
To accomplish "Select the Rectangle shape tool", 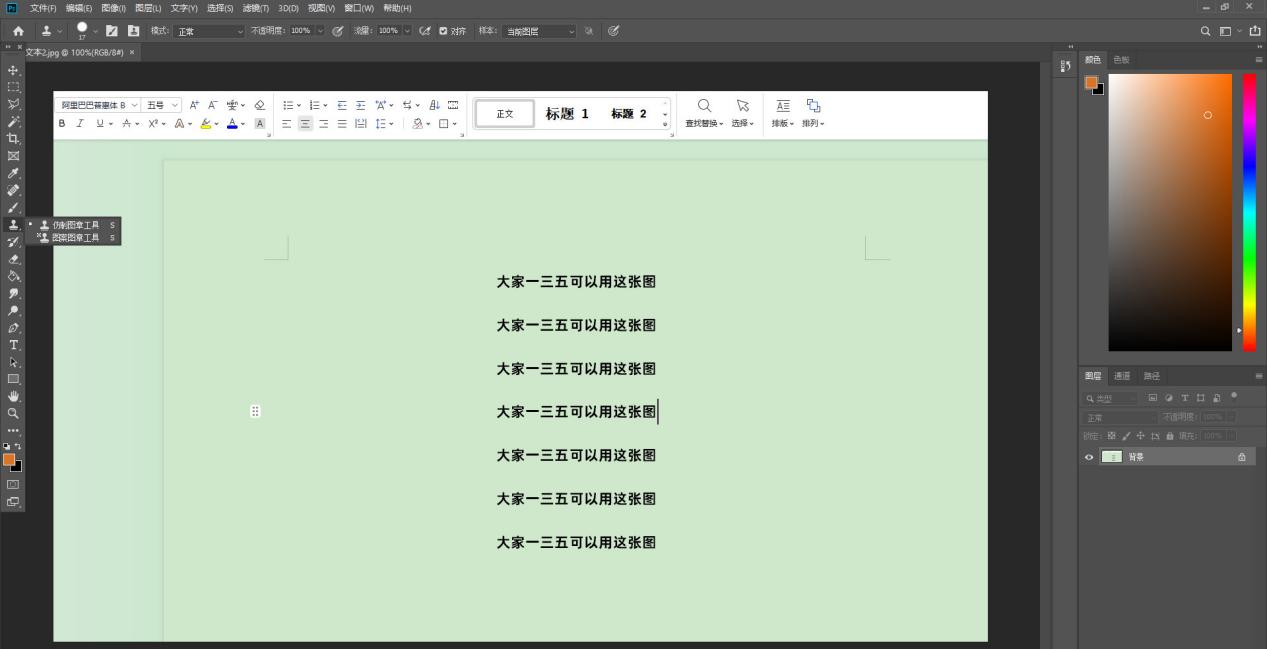I will pyautogui.click(x=13, y=379).
